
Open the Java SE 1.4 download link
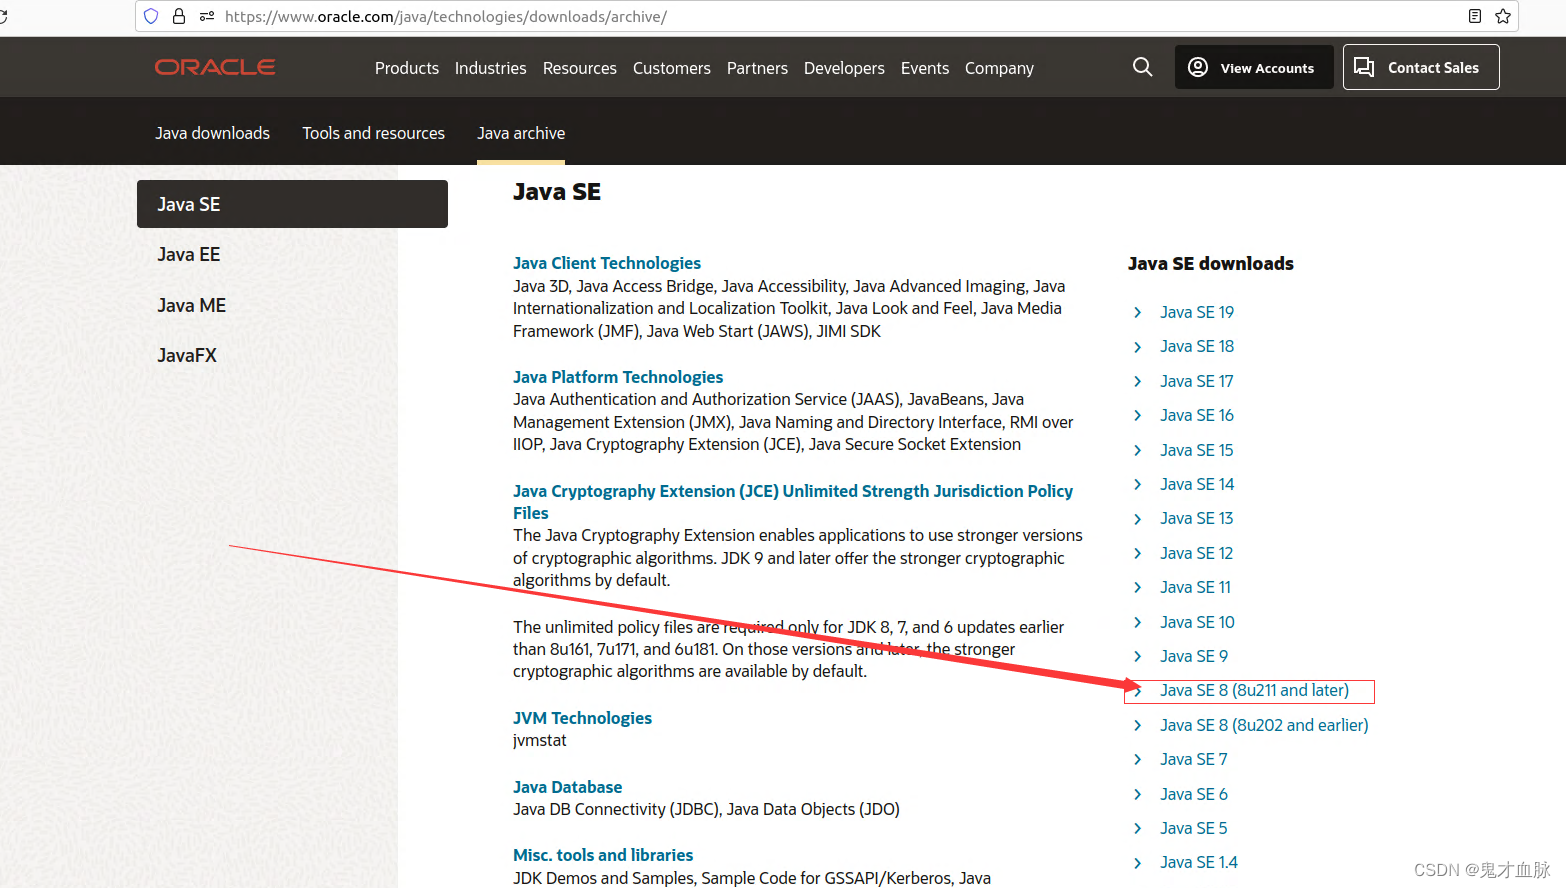[1199, 862]
